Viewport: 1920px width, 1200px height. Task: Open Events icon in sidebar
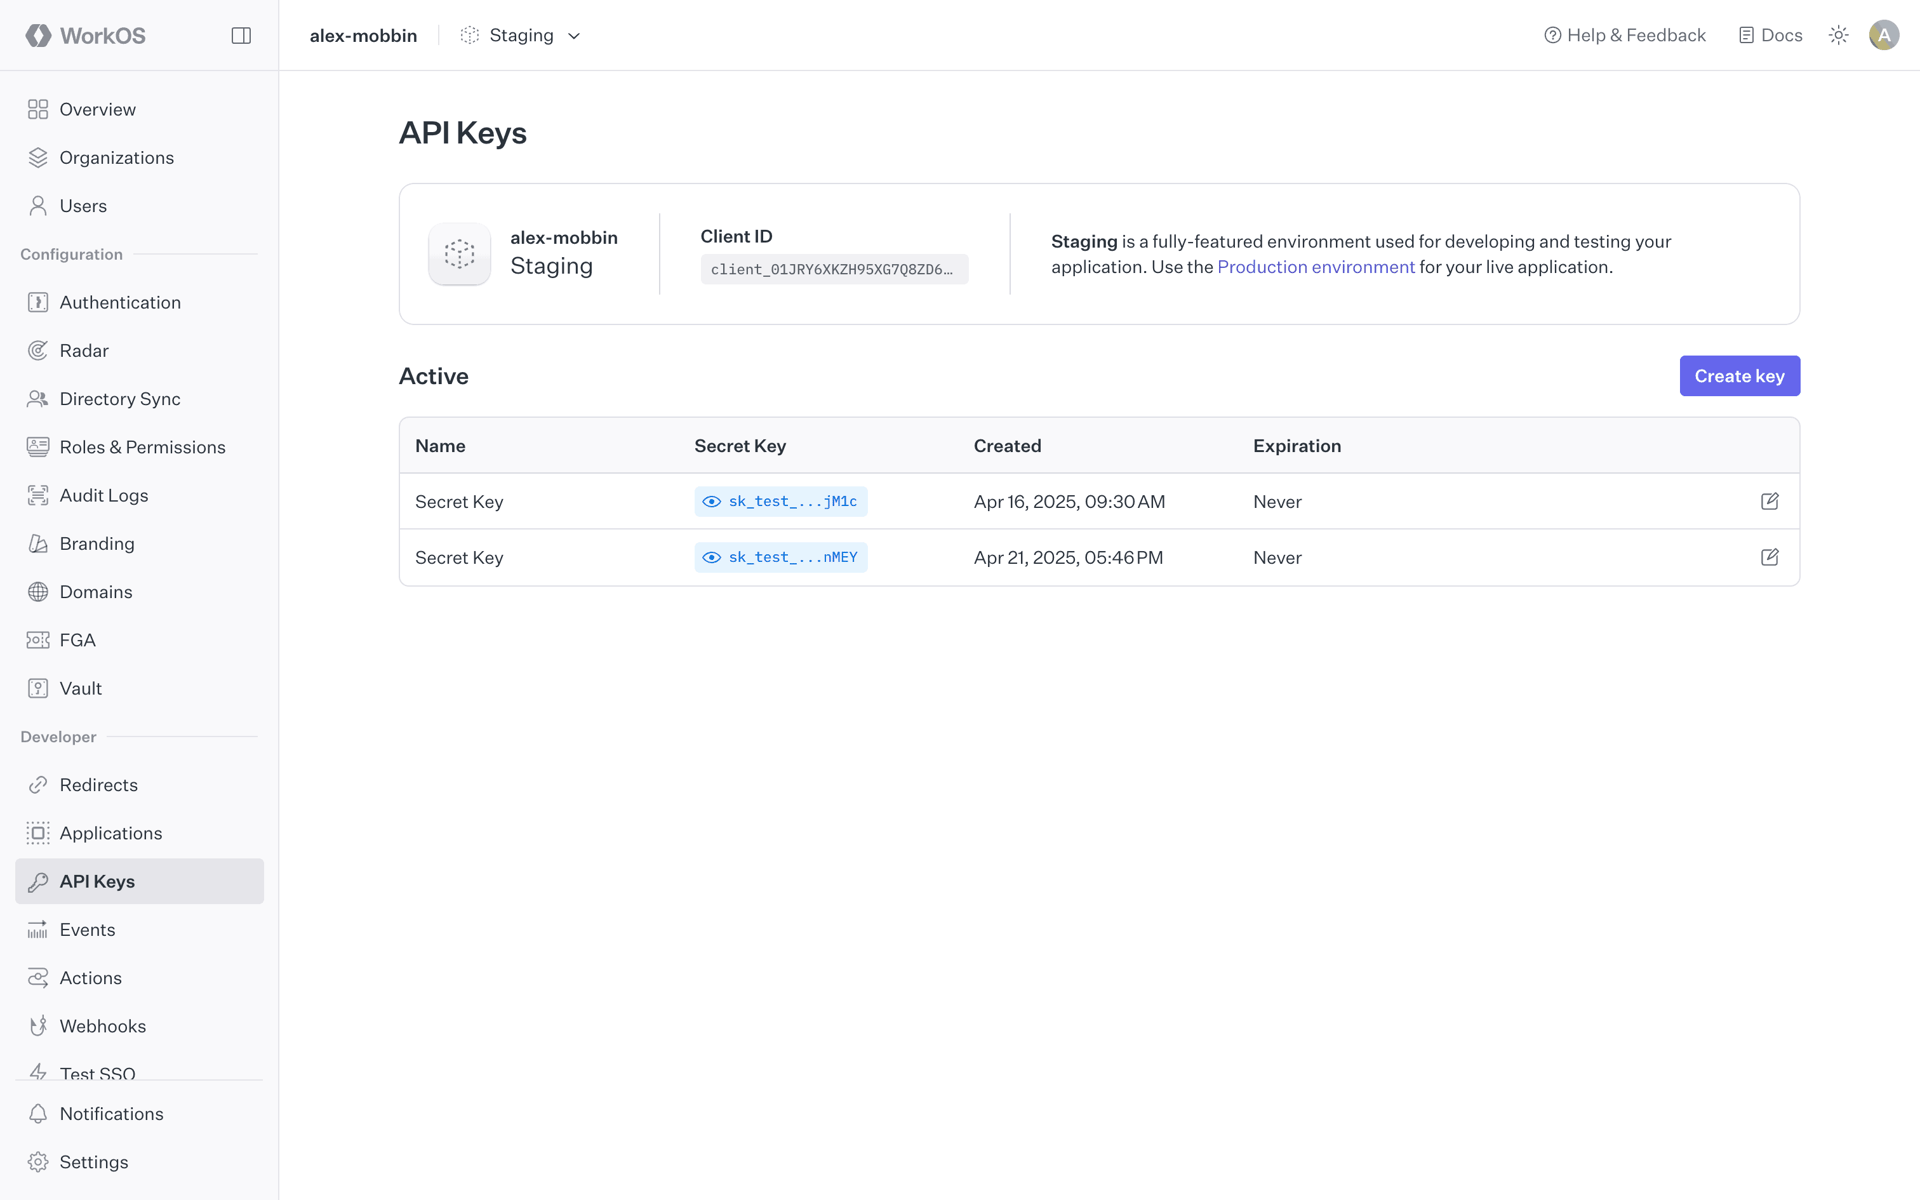click(x=38, y=930)
